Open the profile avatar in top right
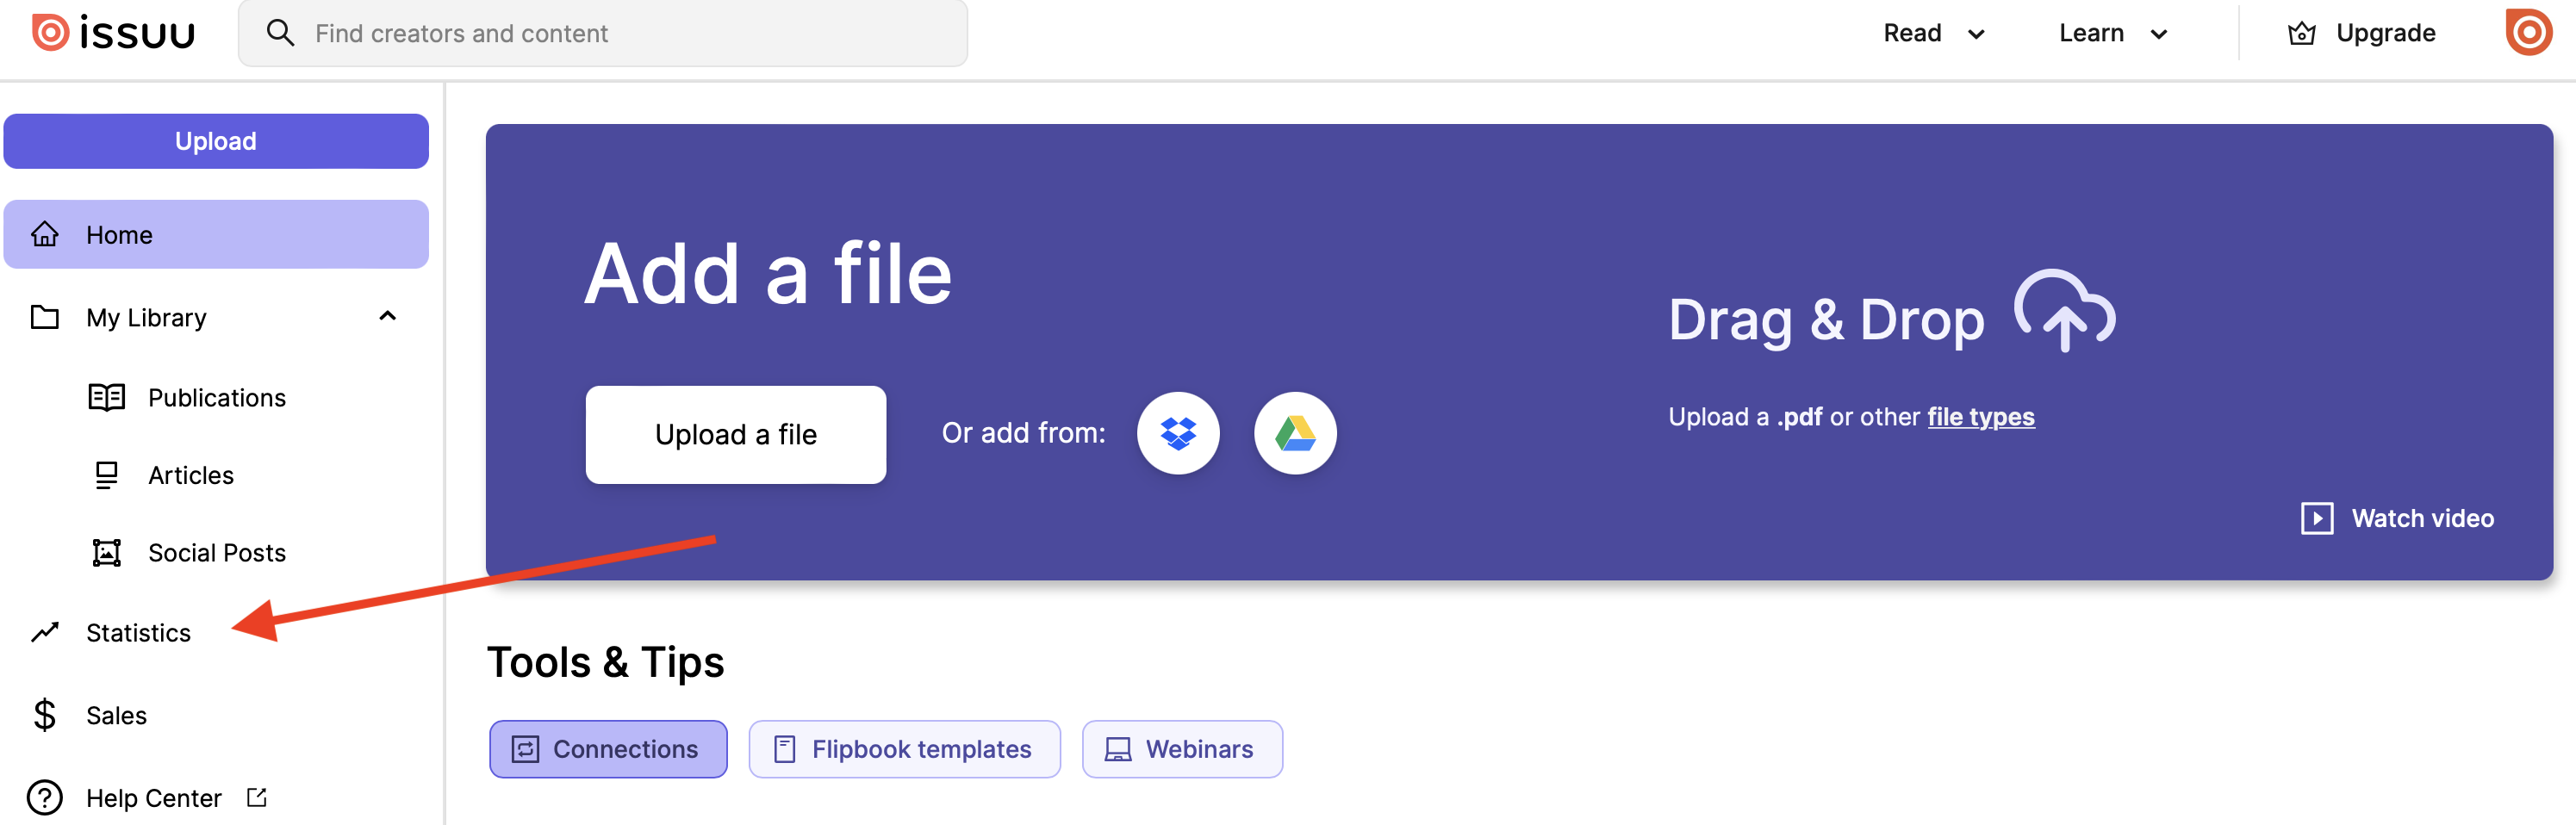 [2527, 33]
